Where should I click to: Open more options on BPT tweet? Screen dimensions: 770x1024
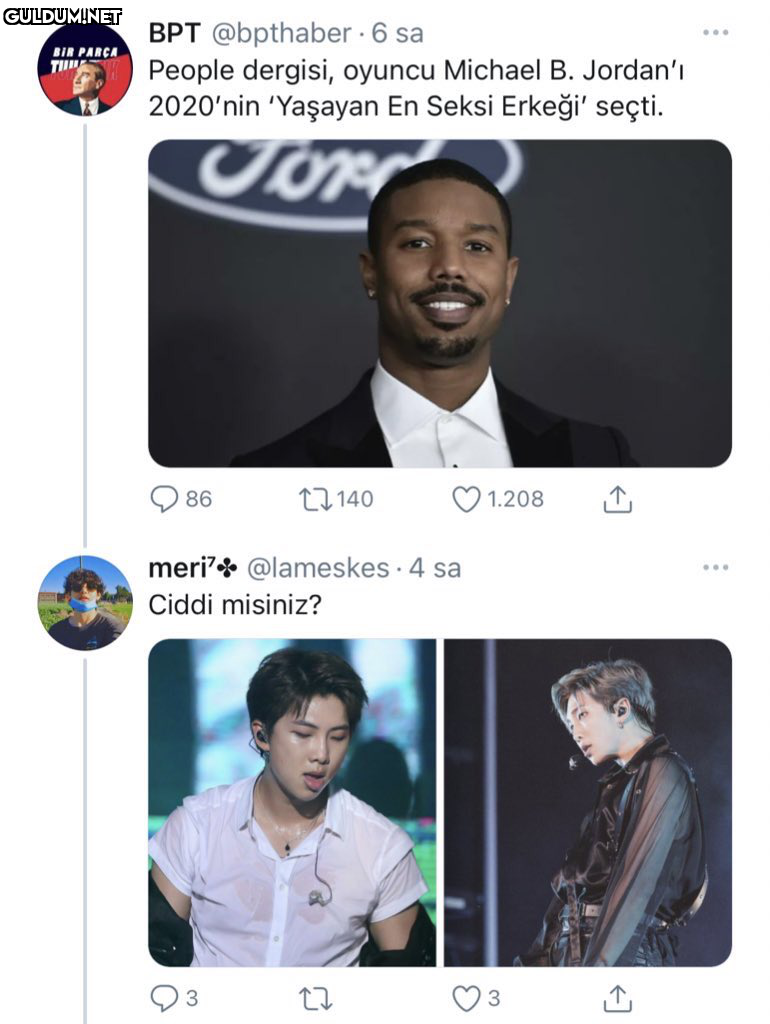[x=715, y=33]
